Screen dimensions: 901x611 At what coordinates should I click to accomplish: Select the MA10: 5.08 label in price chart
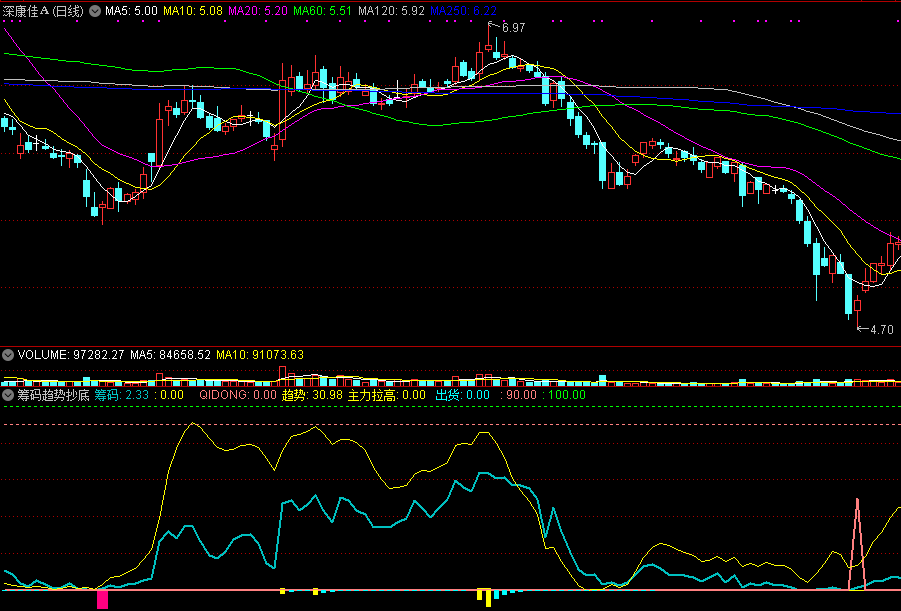click(192, 11)
